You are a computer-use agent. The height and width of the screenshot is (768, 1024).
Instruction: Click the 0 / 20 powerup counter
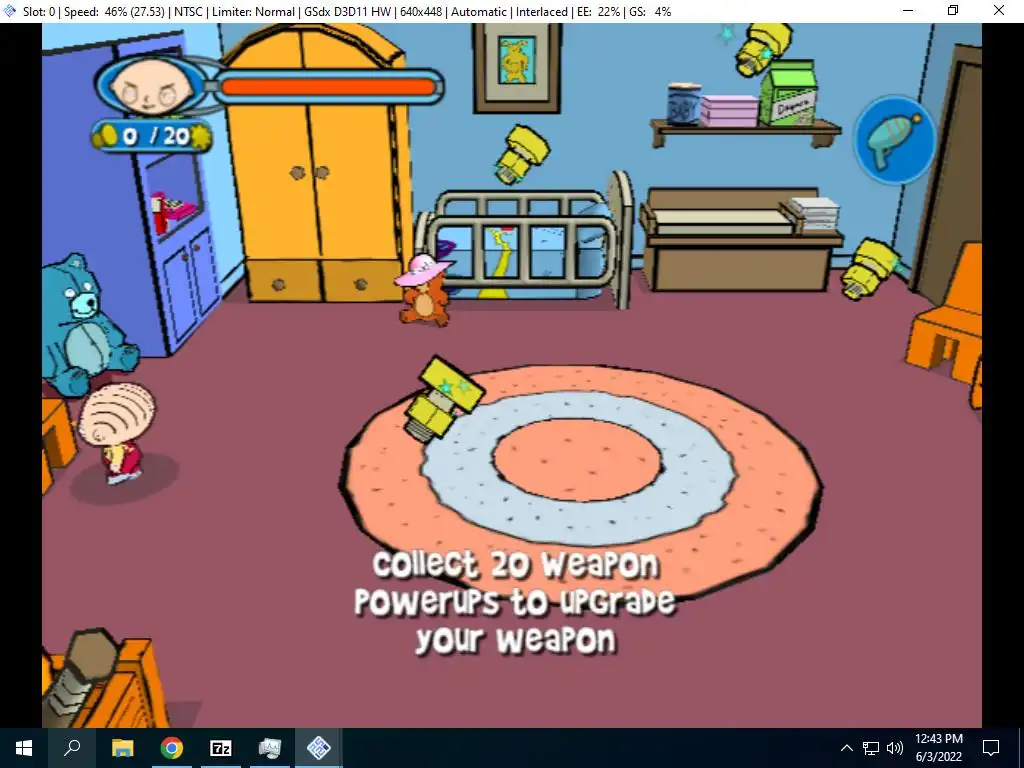click(x=152, y=136)
